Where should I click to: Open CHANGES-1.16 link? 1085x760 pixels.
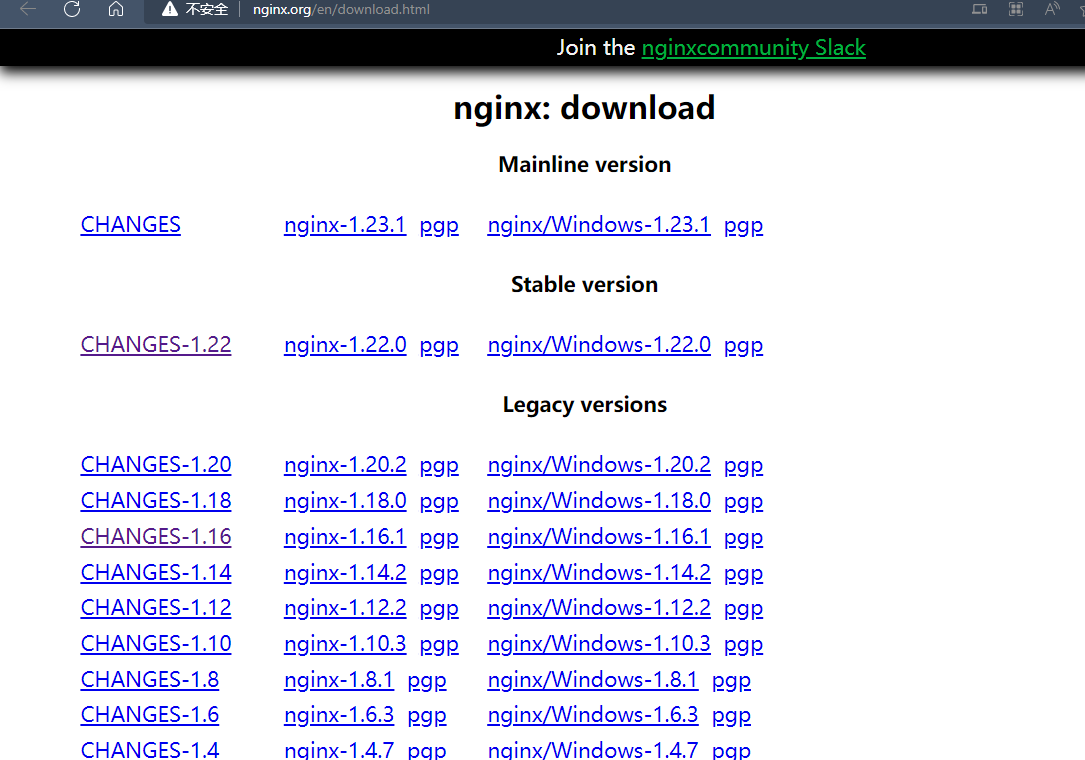pyautogui.click(x=156, y=536)
